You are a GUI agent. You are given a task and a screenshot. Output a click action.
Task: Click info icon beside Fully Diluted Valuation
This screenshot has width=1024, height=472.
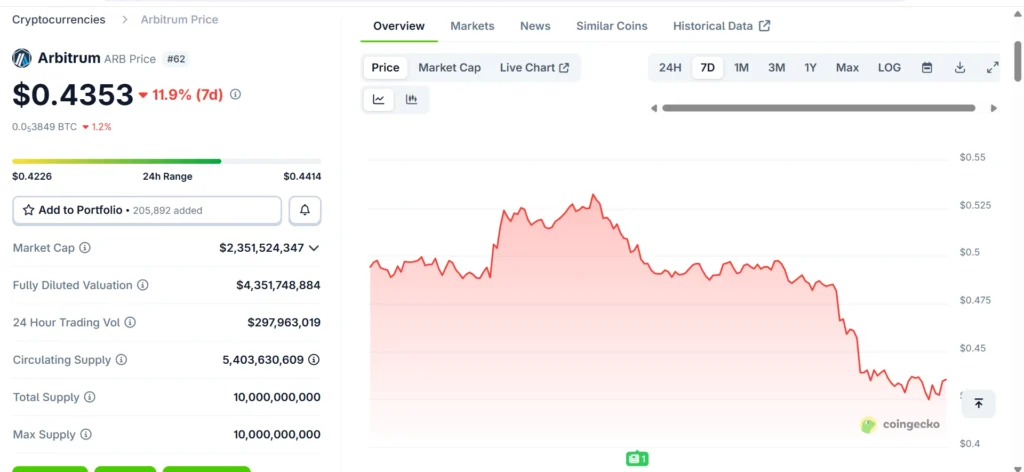pos(142,285)
